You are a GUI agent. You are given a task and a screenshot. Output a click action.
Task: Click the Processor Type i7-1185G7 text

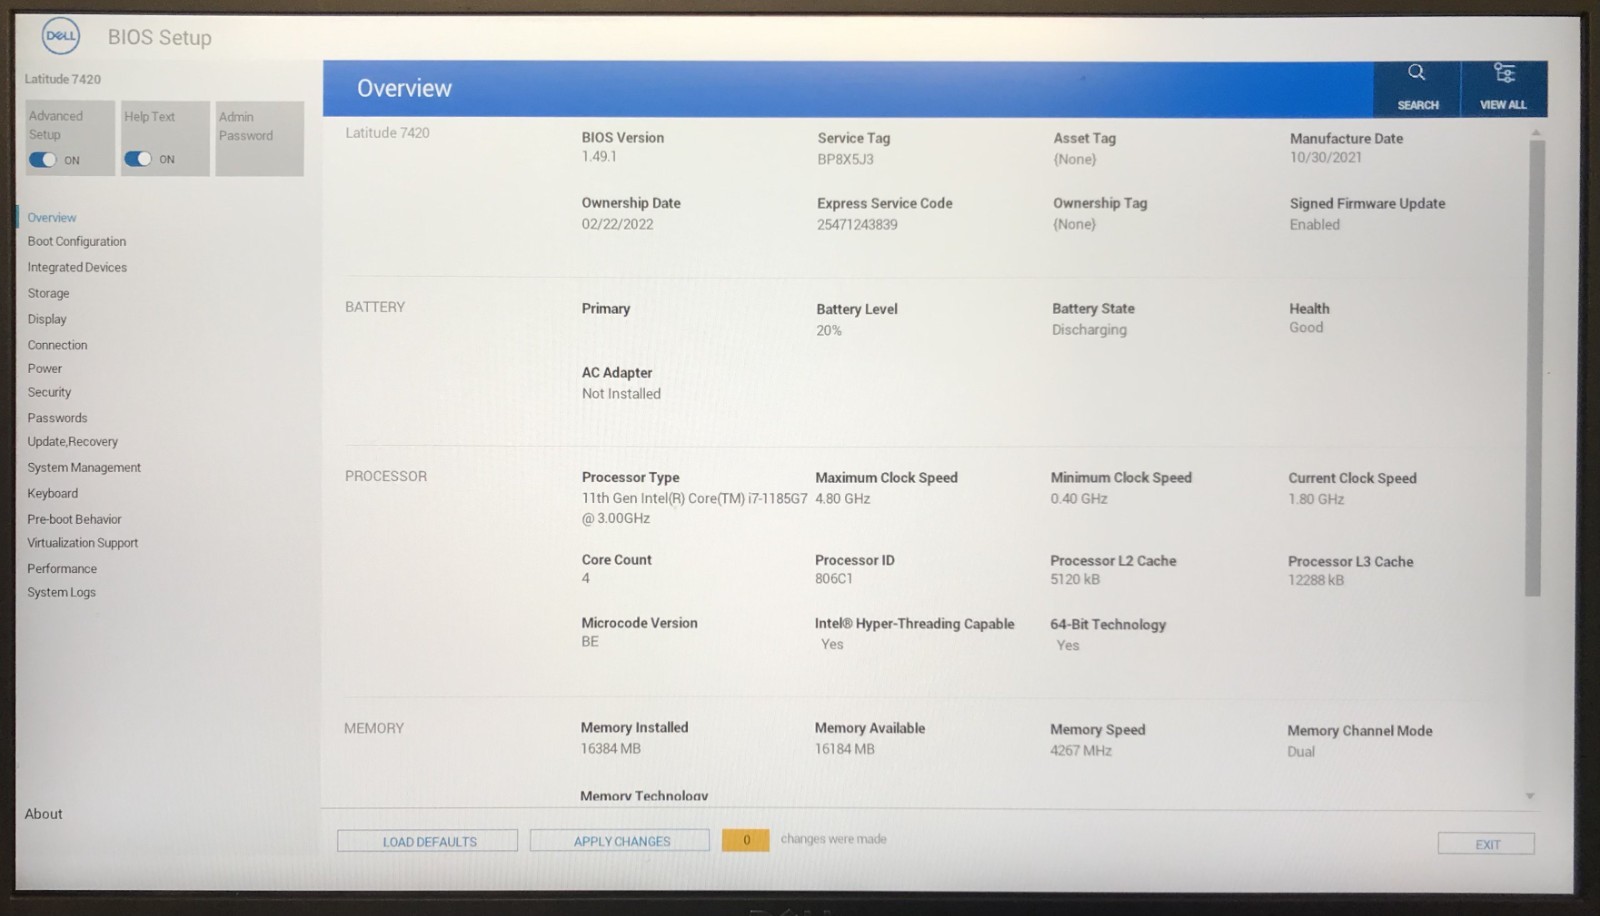(x=694, y=508)
